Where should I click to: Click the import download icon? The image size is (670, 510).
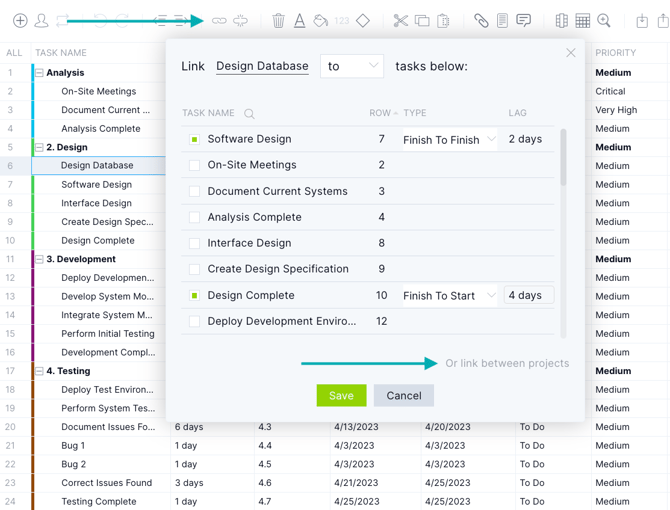pyautogui.click(x=642, y=21)
